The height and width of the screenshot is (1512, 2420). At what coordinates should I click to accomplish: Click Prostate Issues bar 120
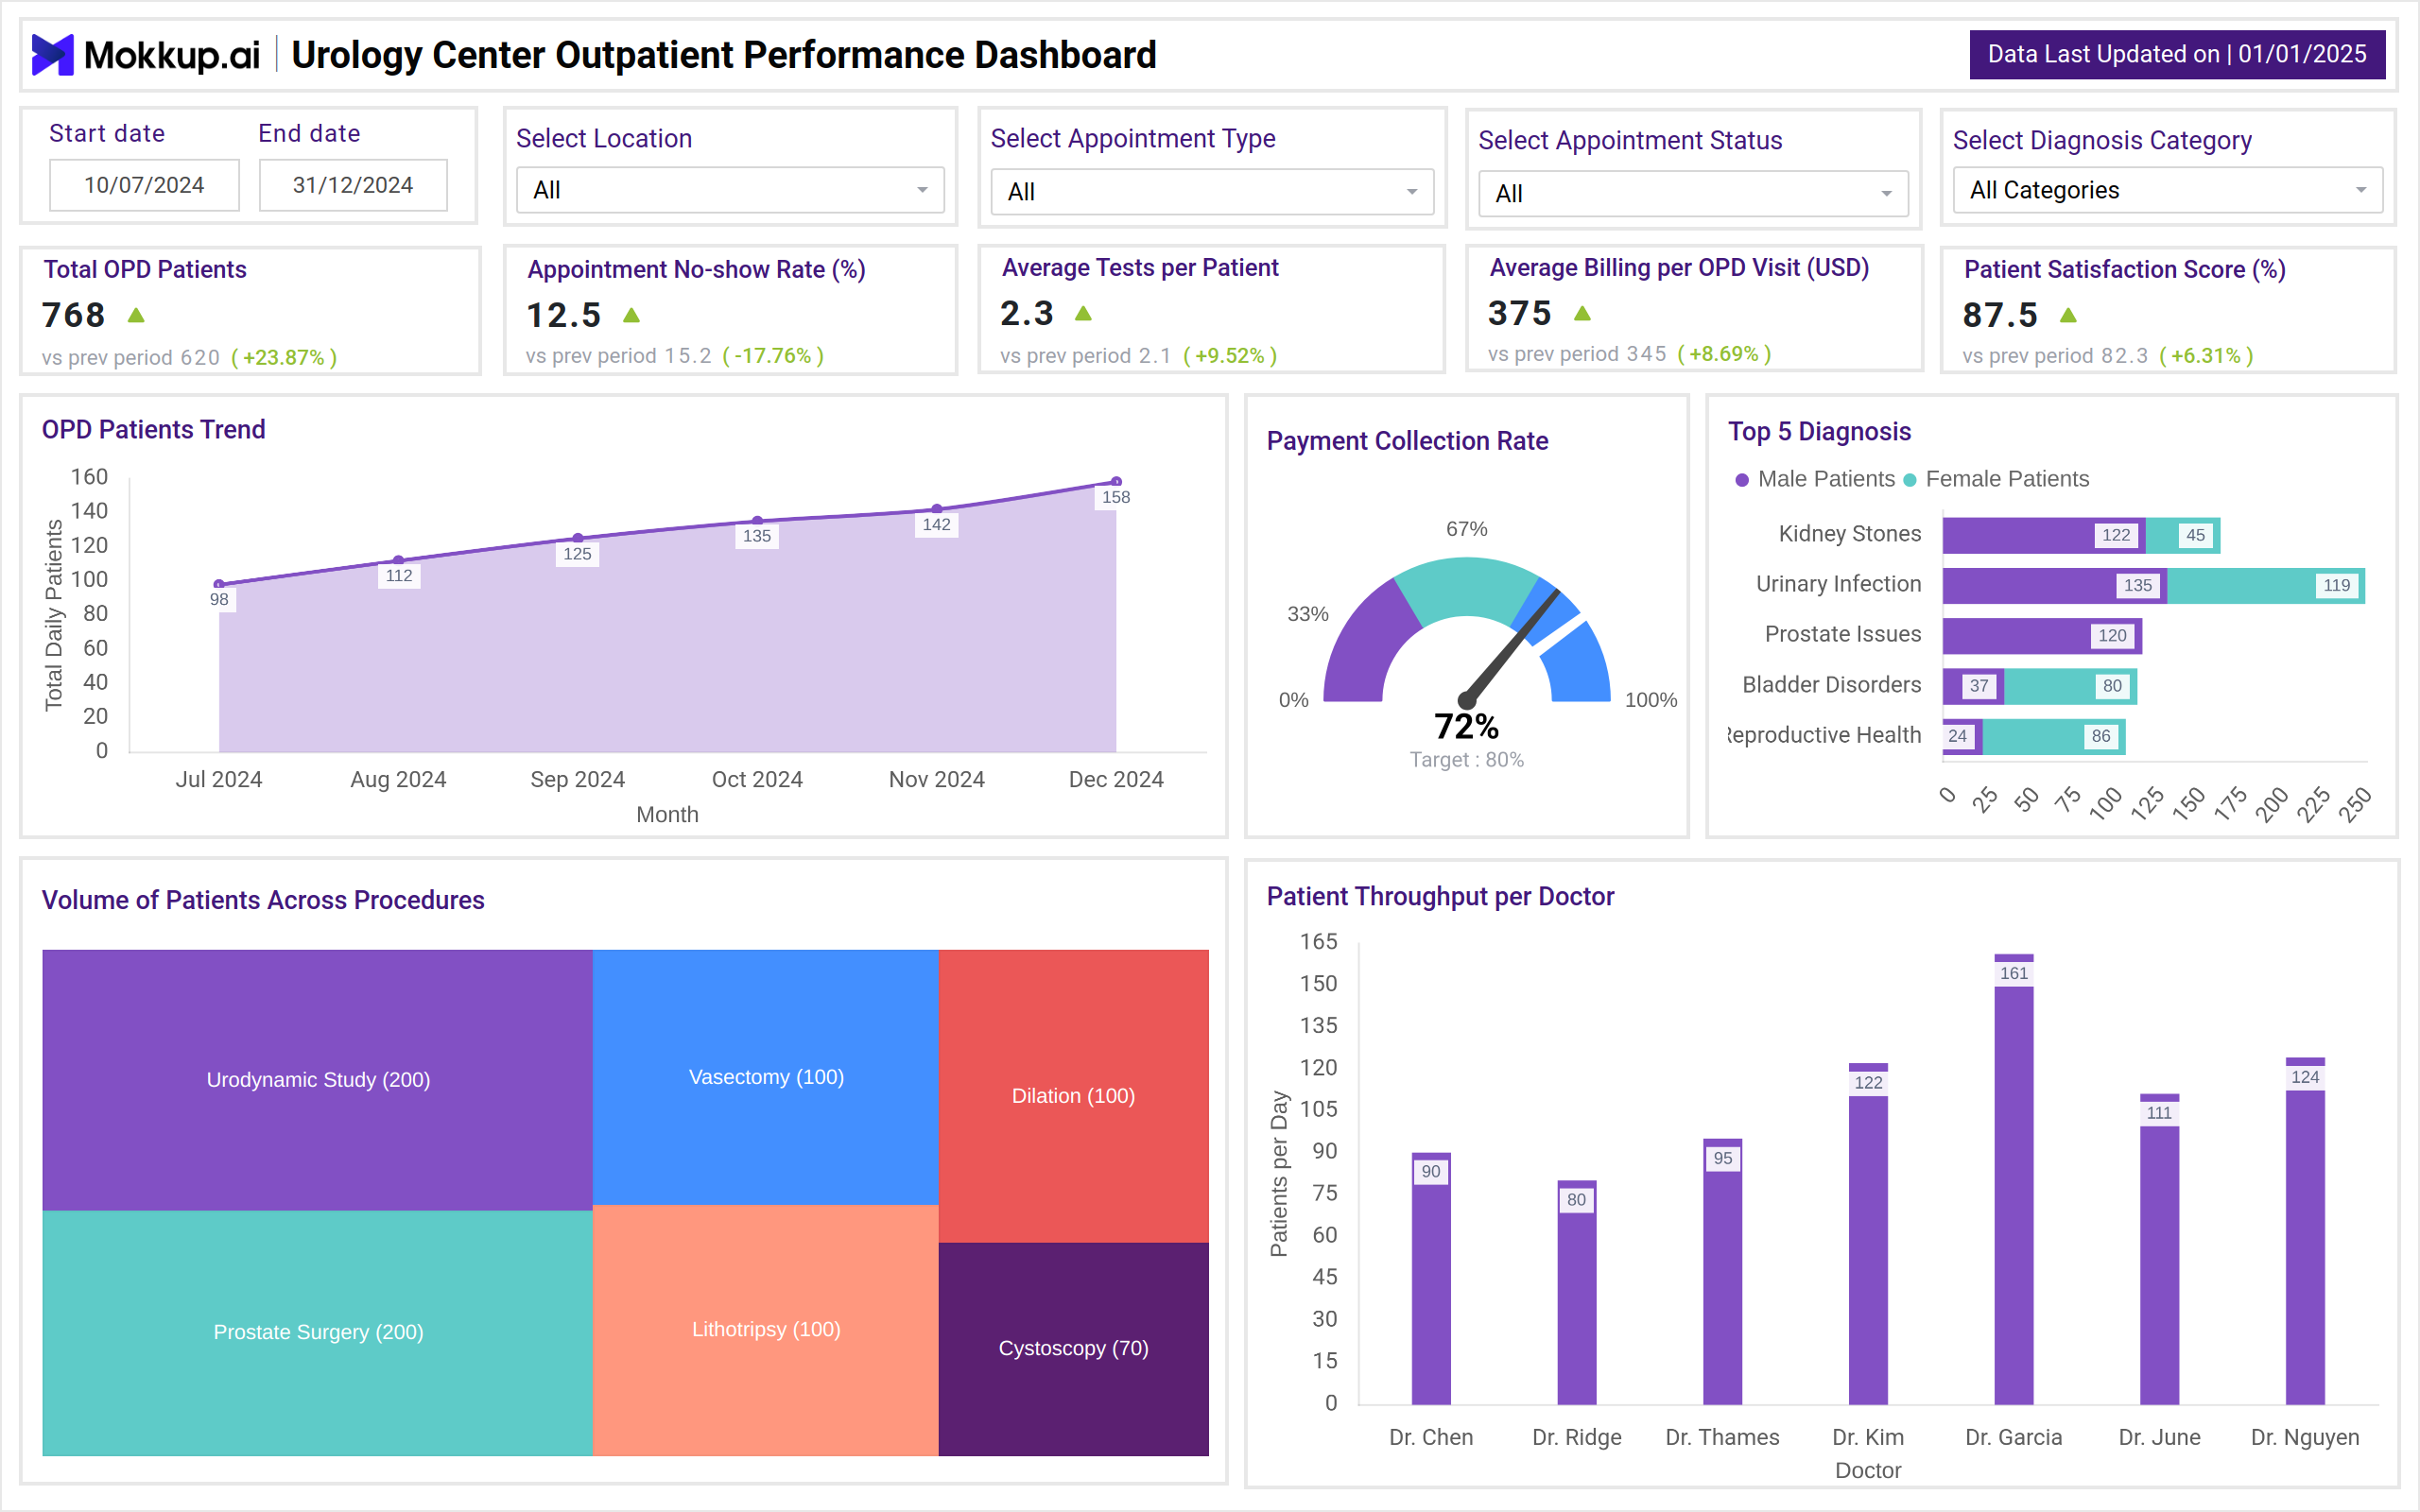coord(2042,636)
